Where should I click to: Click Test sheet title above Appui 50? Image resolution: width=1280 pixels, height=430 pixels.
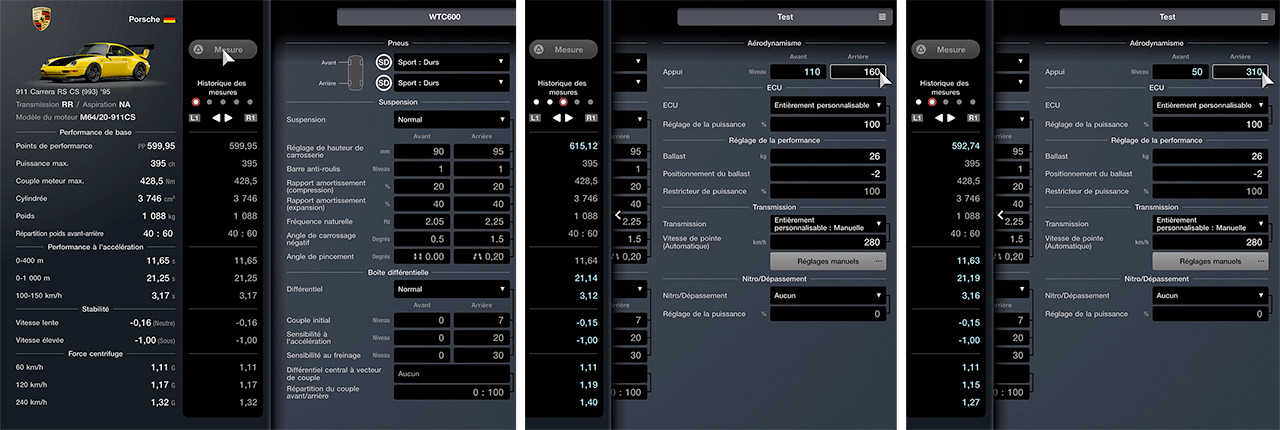[1166, 17]
